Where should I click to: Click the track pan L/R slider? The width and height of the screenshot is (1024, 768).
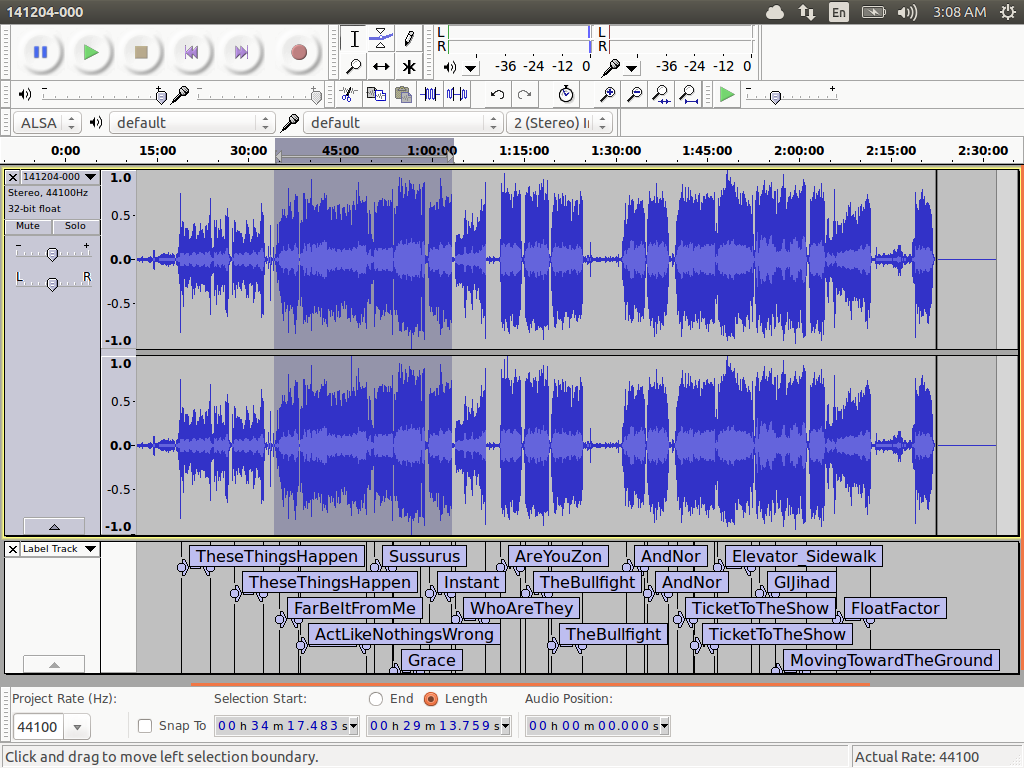click(x=52, y=284)
